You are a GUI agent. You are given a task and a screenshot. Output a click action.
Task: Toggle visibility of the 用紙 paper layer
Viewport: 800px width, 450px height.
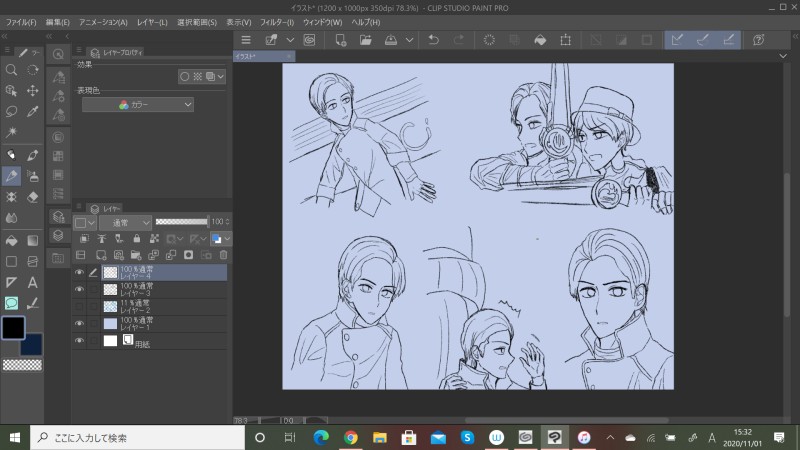tap(79, 341)
